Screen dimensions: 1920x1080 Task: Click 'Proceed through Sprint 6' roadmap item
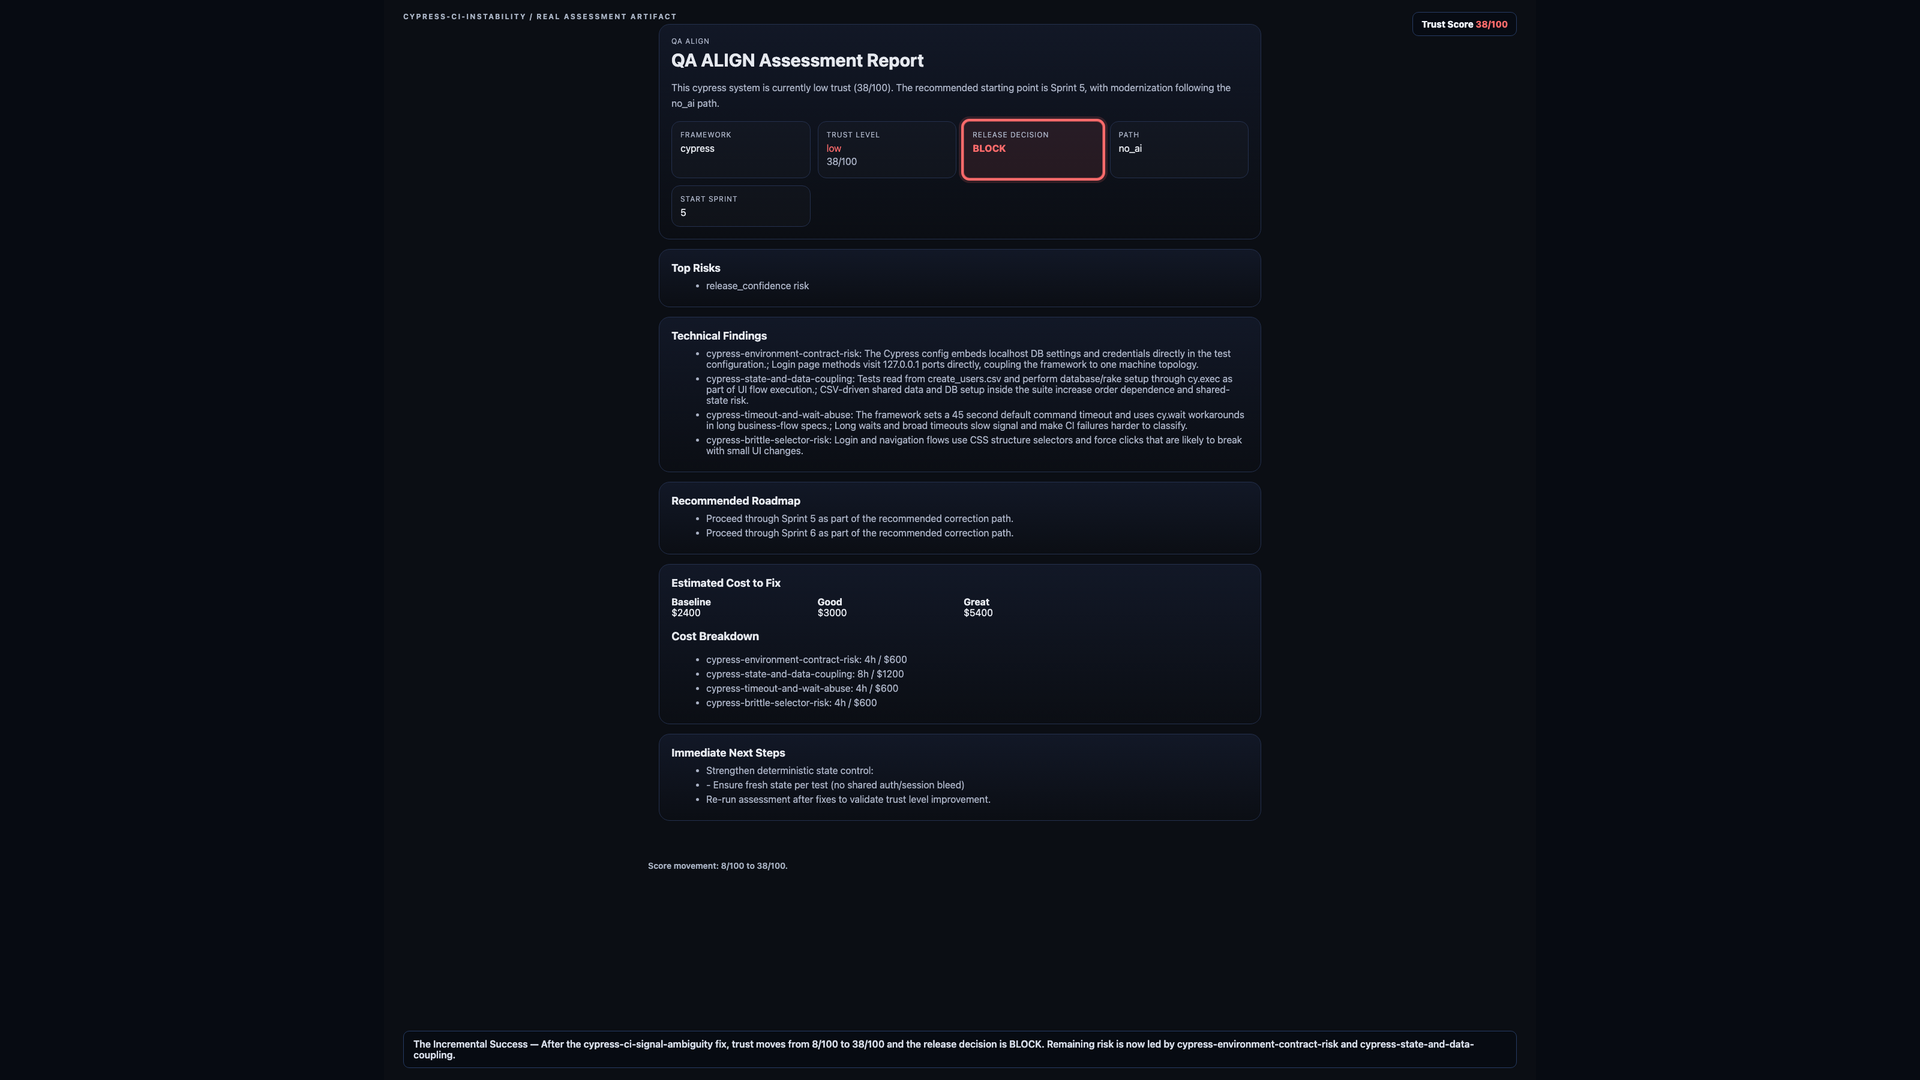(x=859, y=533)
